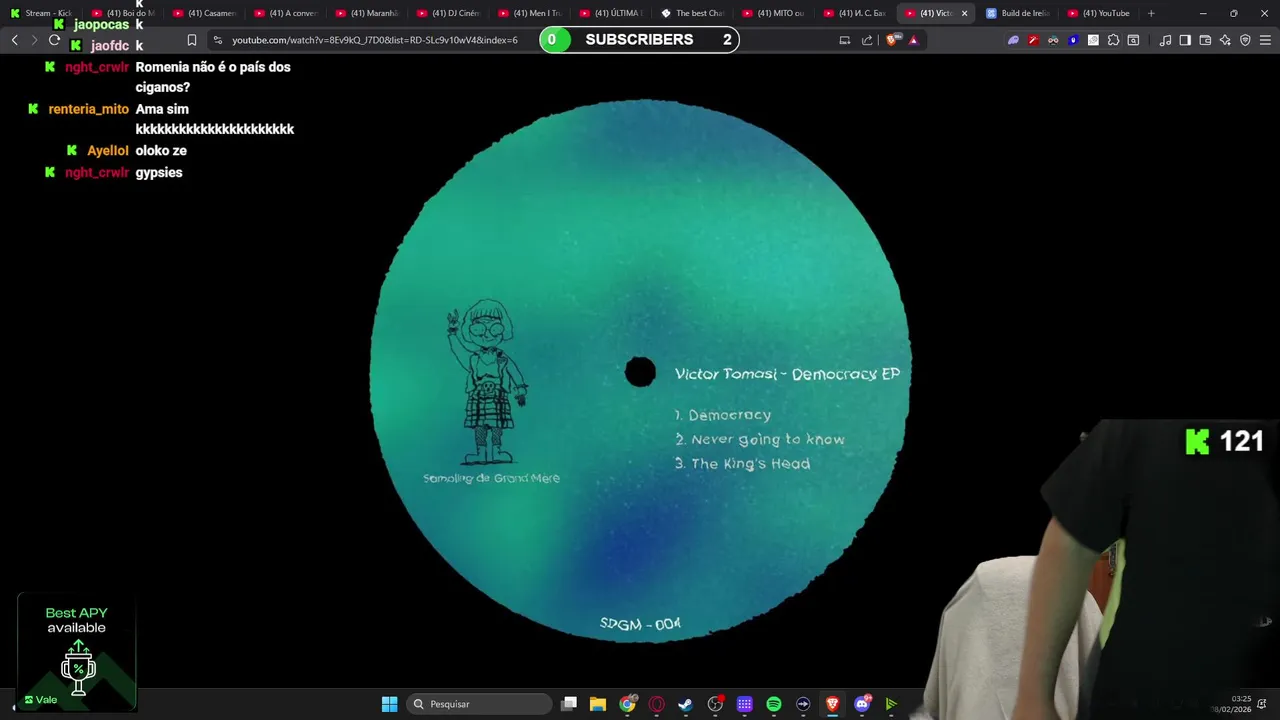The width and height of the screenshot is (1280, 720).
Task: Open the Brave Wallet
Action: [x=1205, y=40]
